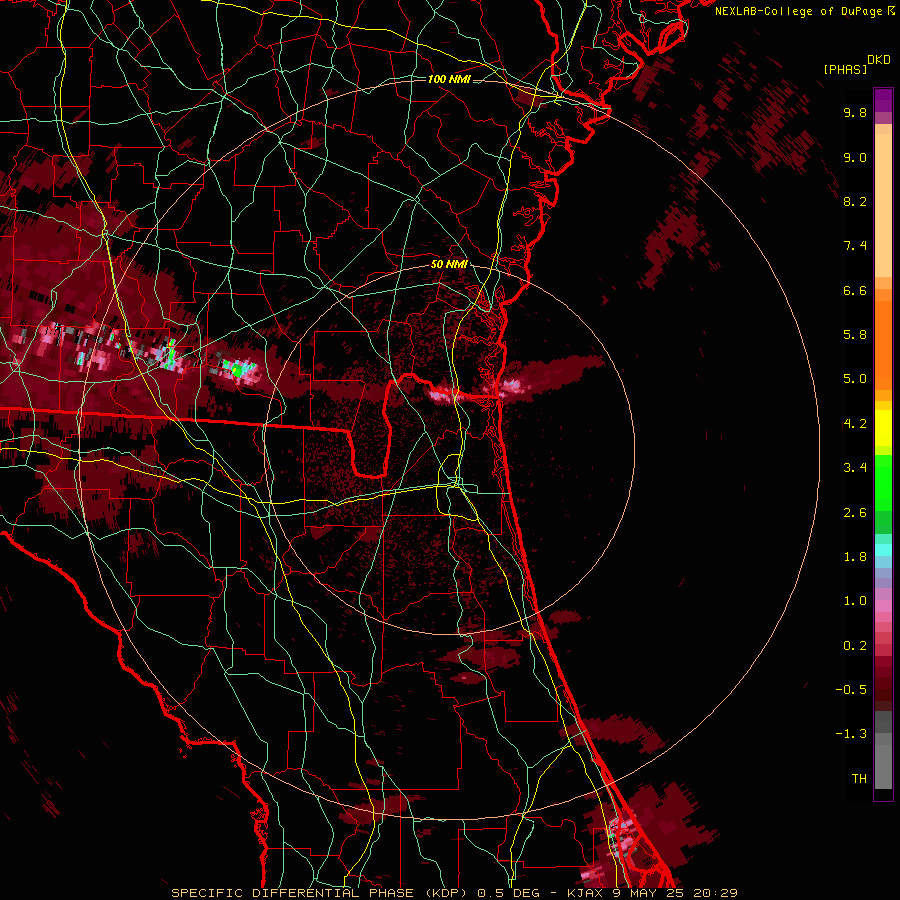900x900 pixels.
Task: Click the 1.0 scale value
Action: [x=855, y=601]
